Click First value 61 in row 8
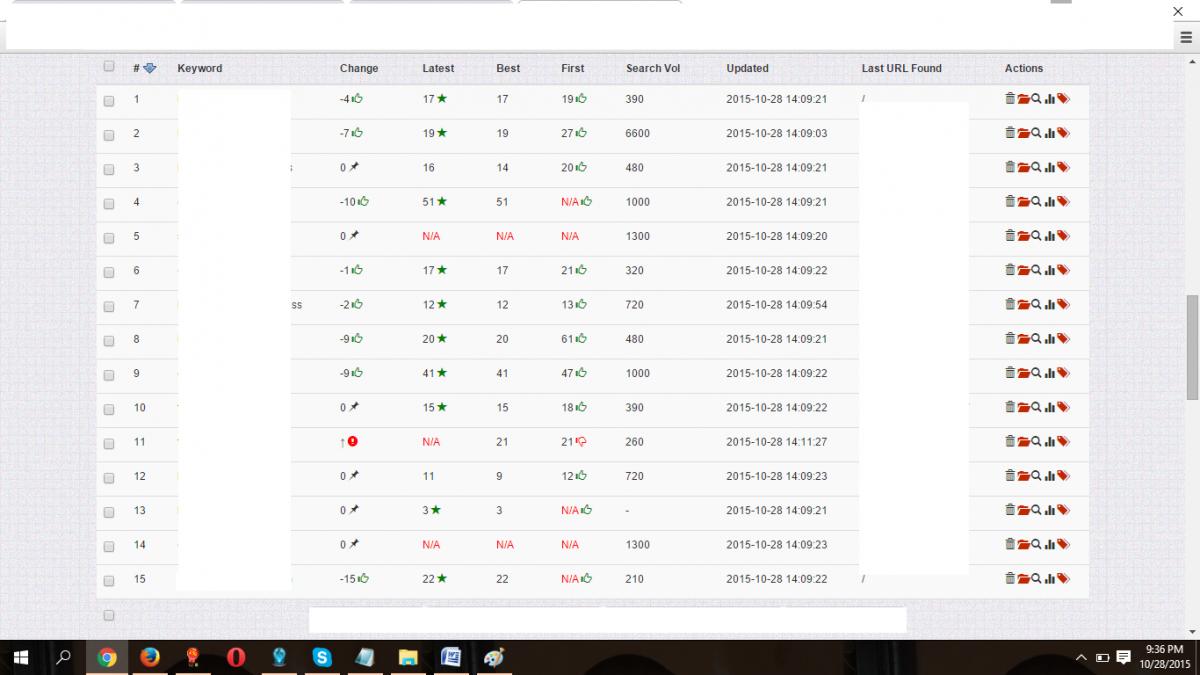The height and width of the screenshot is (675, 1200). coord(567,339)
